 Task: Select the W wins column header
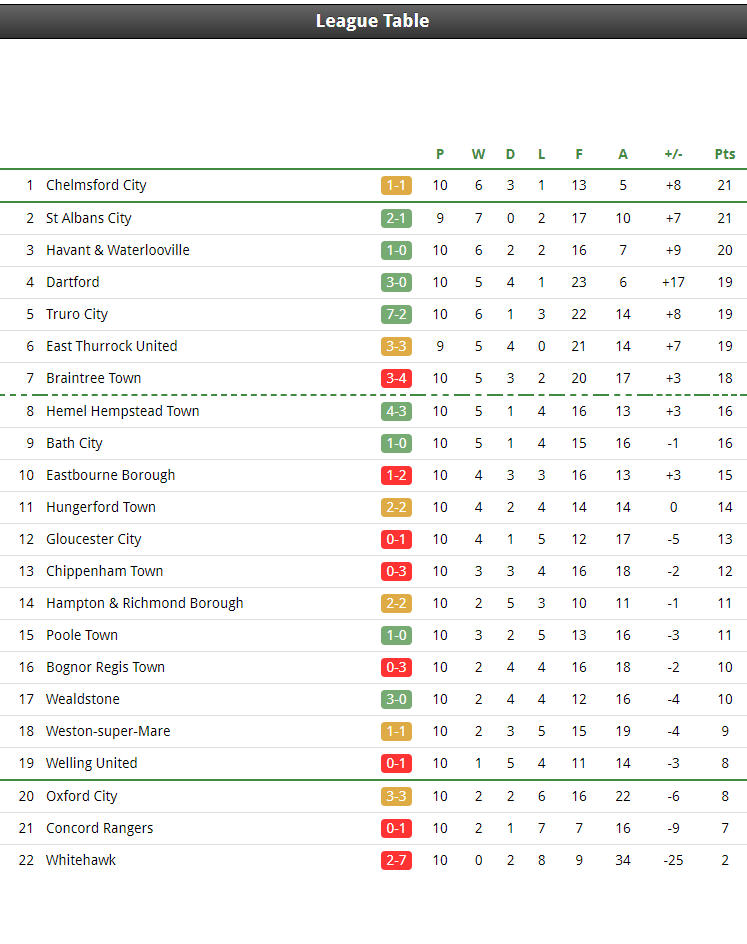[479, 154]
